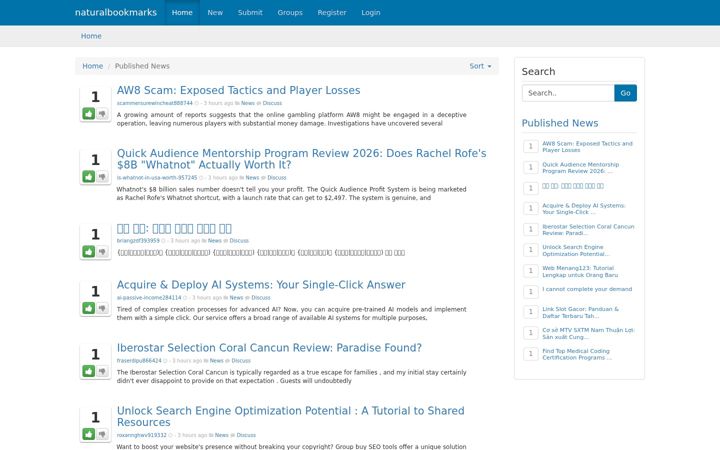Click News category under Quick Audience post
720x450 pixels.
click(x=252, y=178)
